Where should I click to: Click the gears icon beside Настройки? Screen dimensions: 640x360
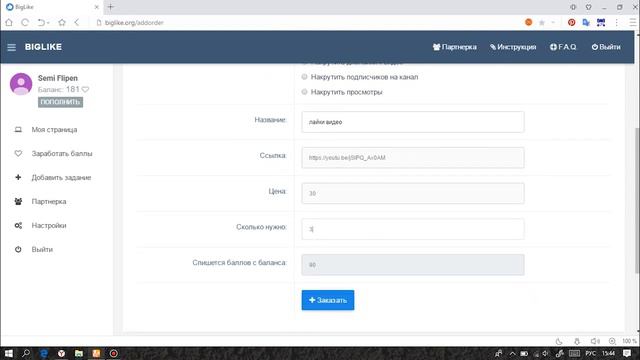point(18,225)
